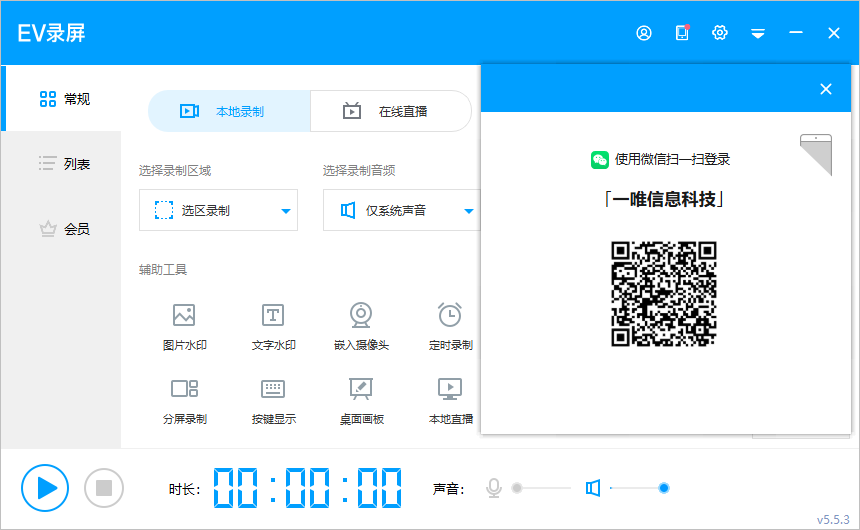
Task: Open the 文字水印 text watermark tool
Action: (273, 327)
